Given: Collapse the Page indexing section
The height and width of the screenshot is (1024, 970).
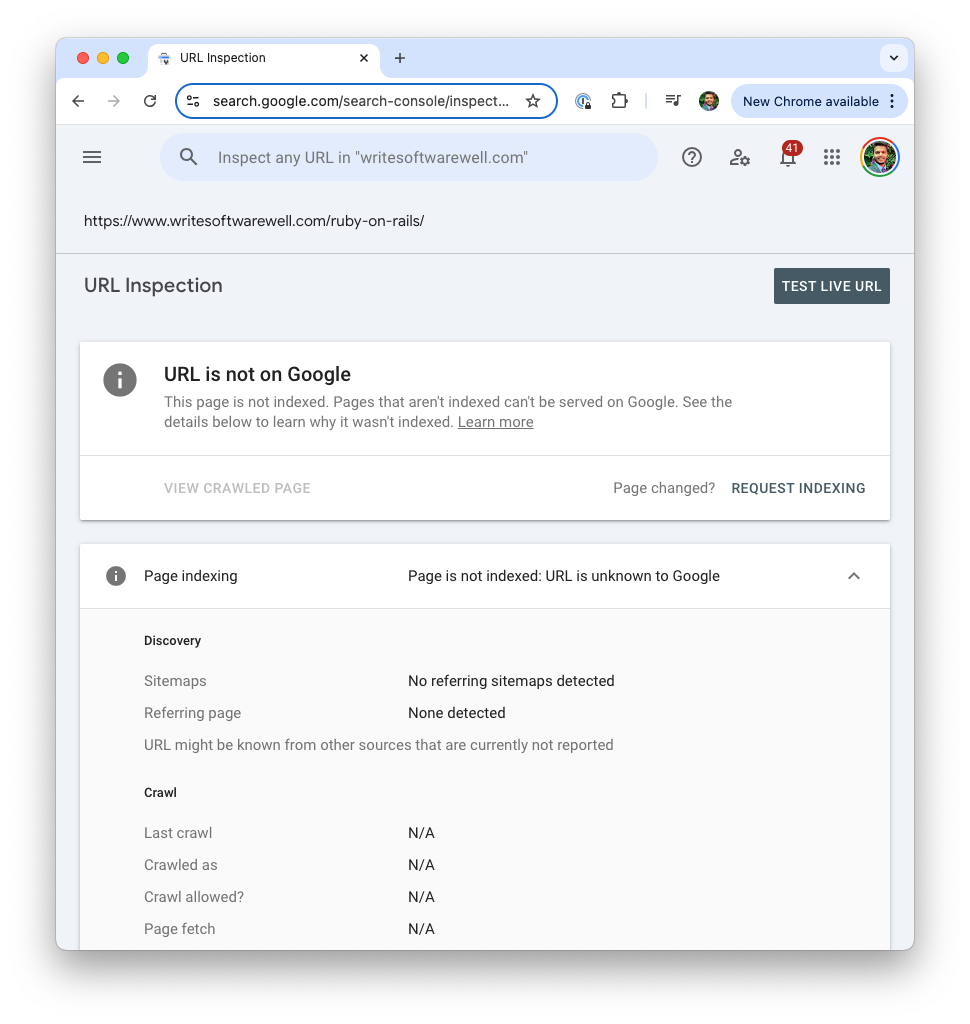Looking at the screenshot, I should (854, 576).
